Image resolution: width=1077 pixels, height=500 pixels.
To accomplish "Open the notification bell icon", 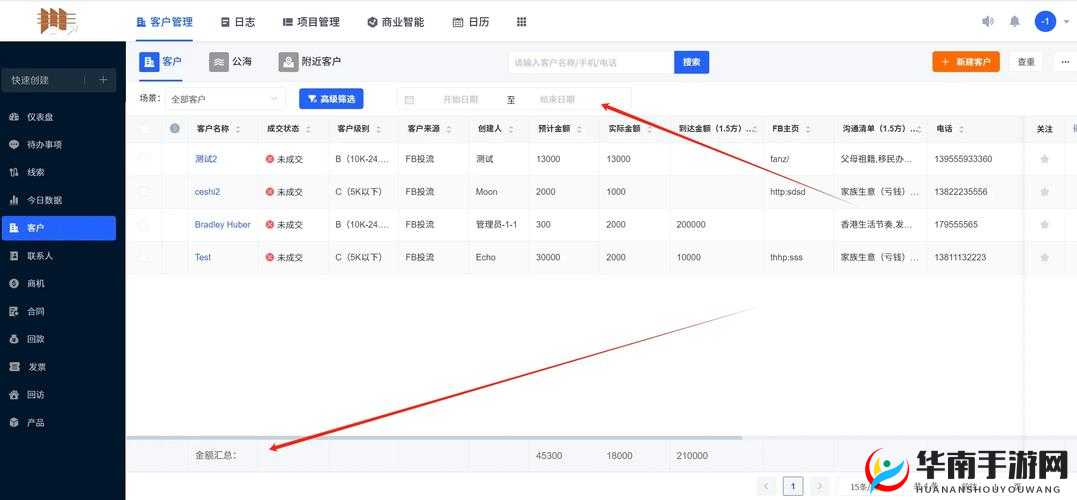I will [x=1014, y=22].
